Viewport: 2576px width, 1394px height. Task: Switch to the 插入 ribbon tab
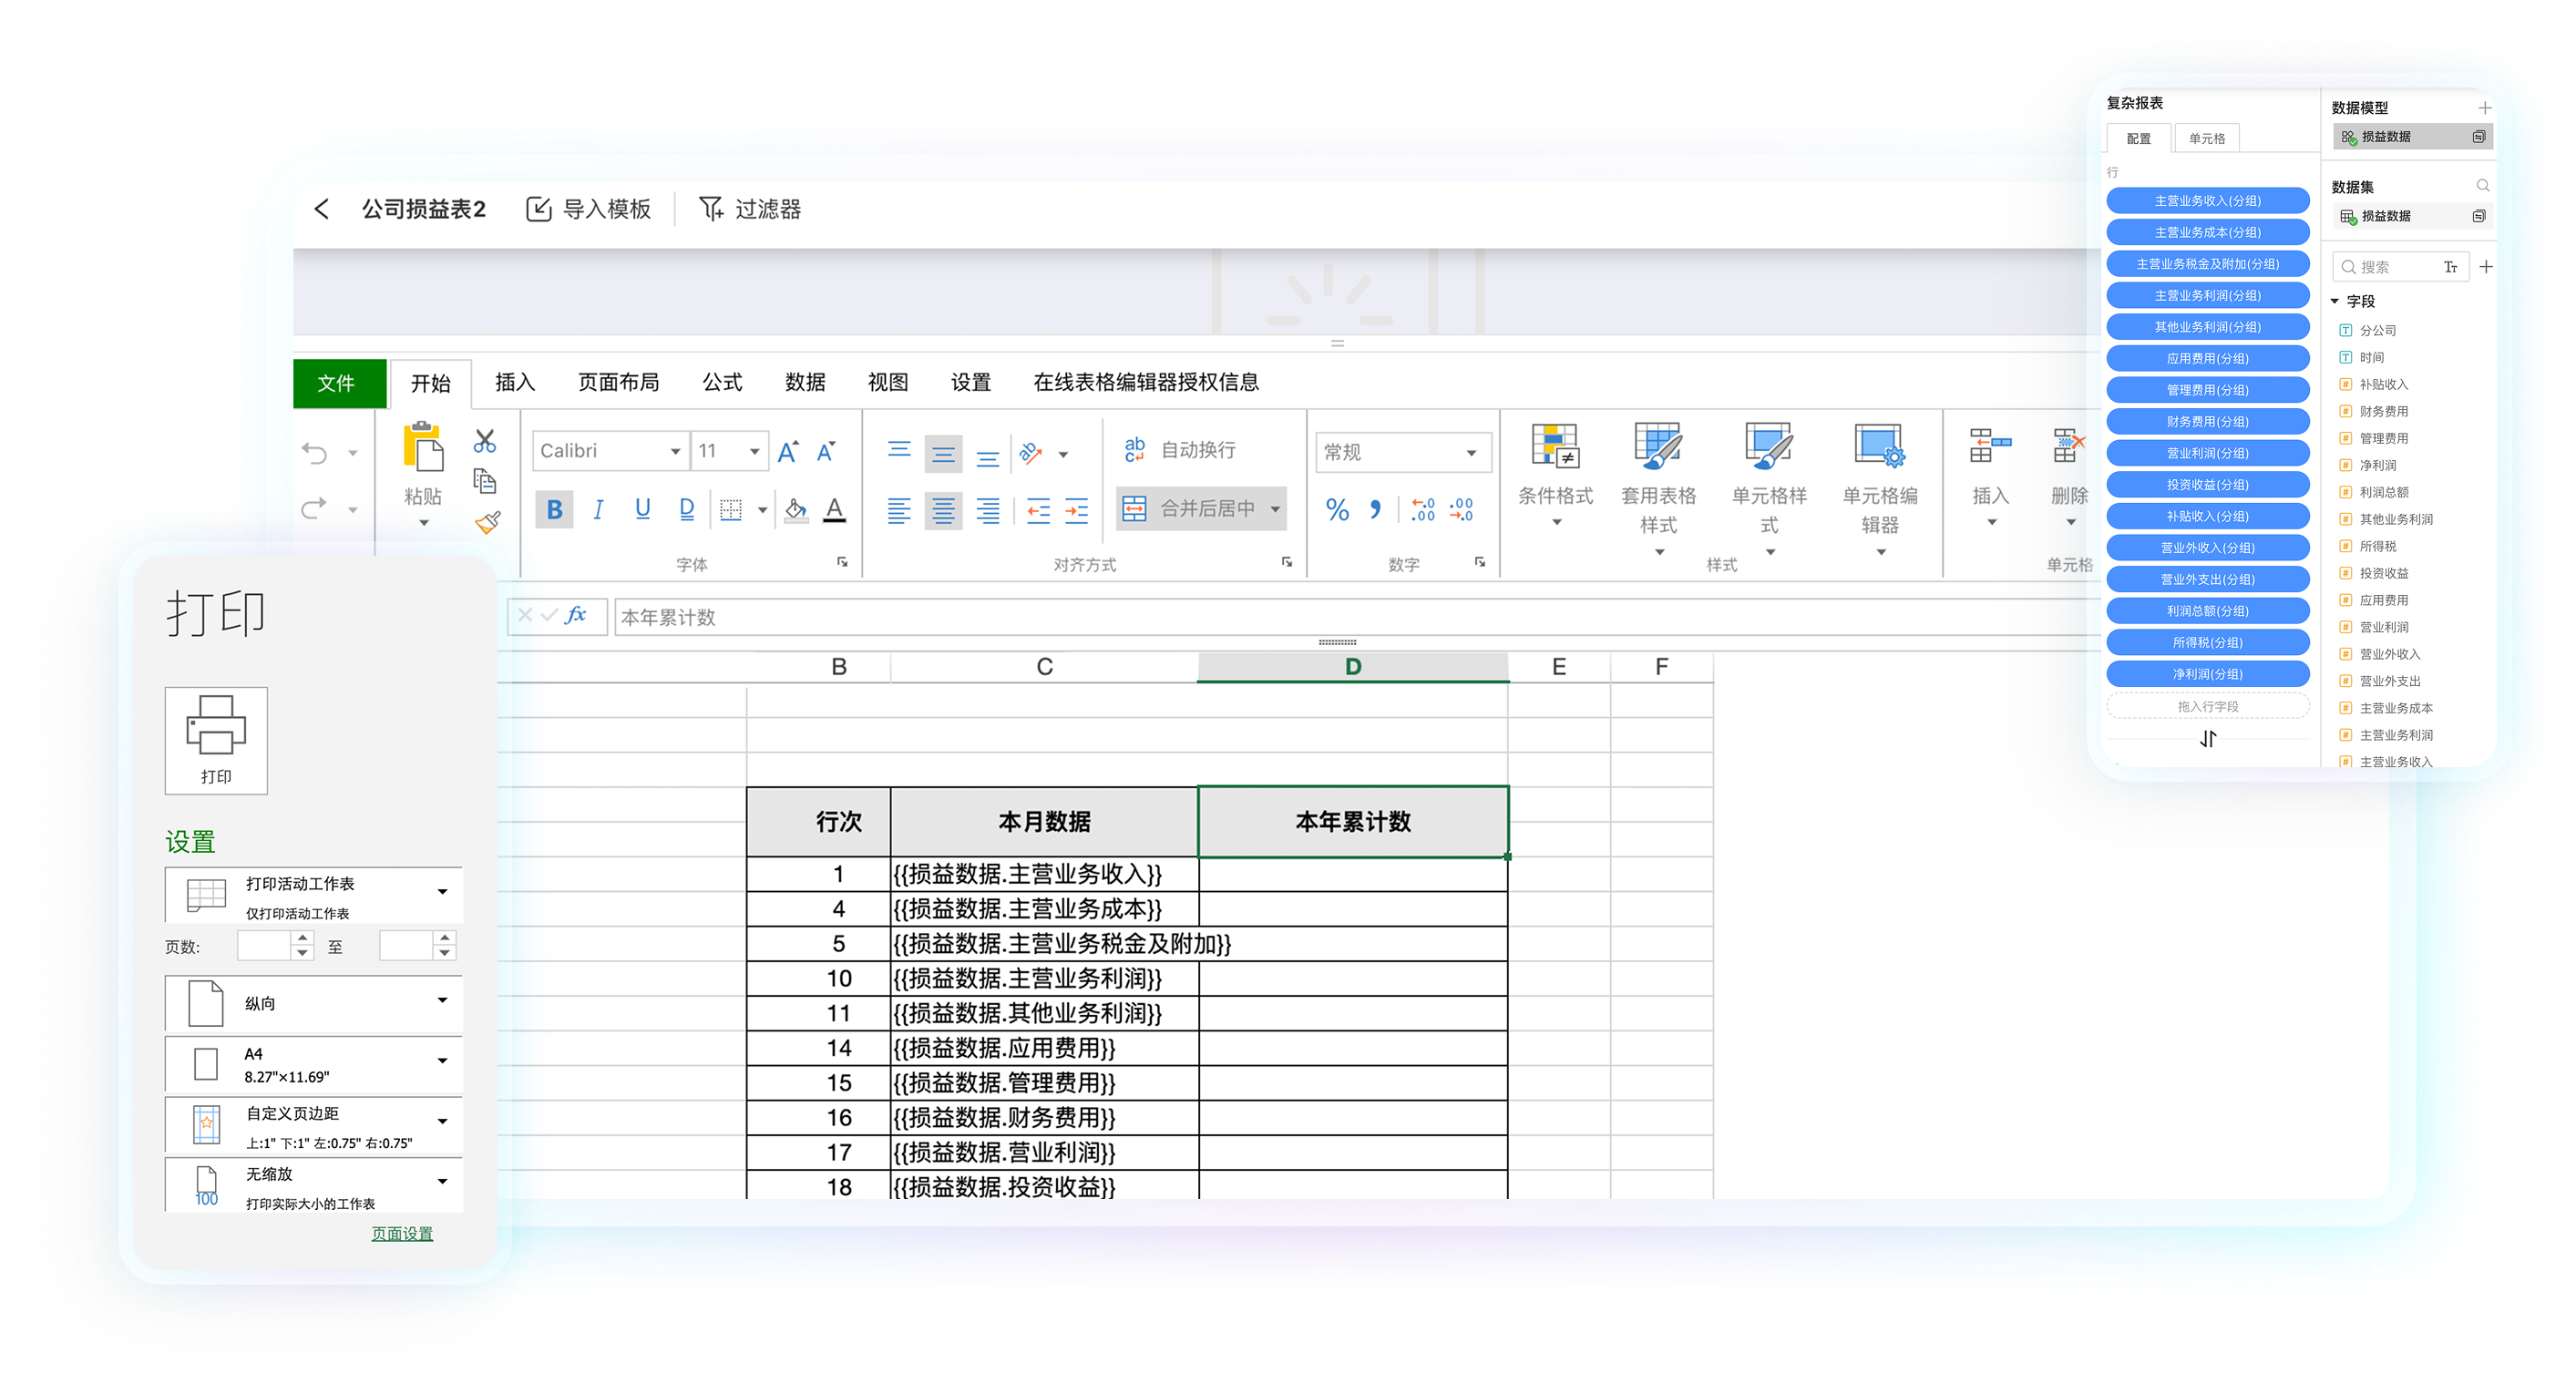point(515,383)
